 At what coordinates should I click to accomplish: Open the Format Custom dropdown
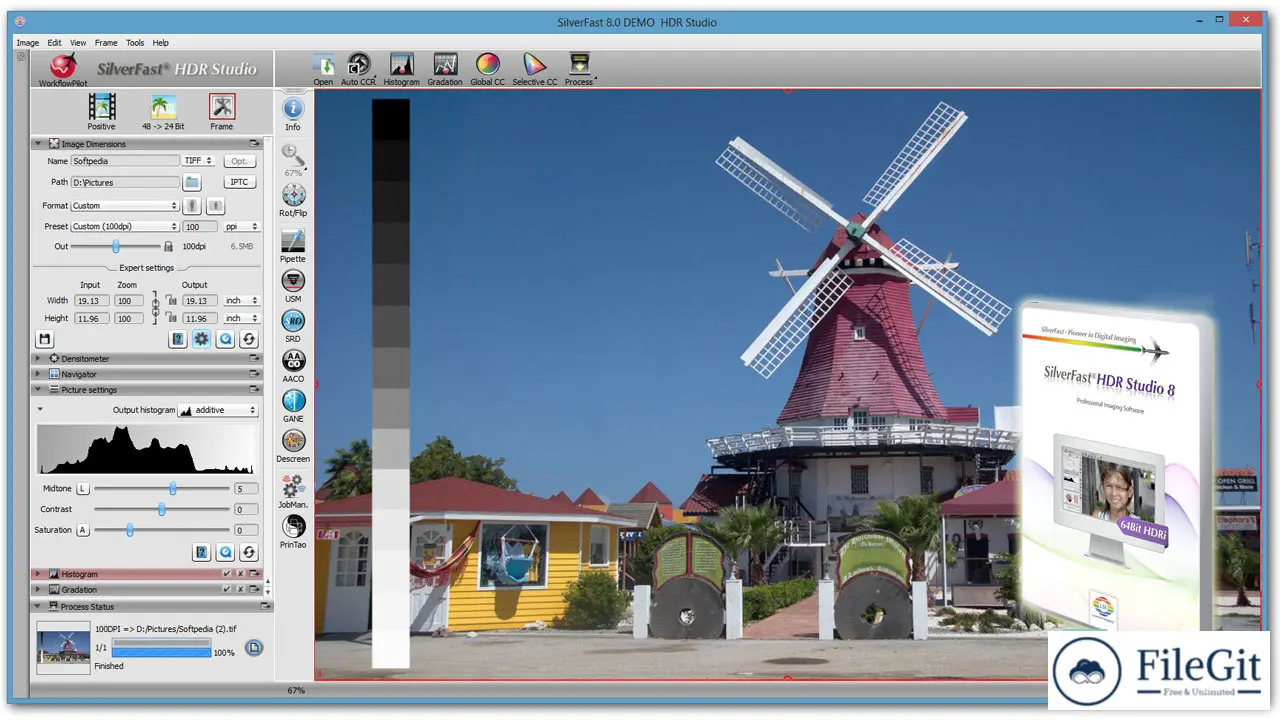pyautogui.click(x=125, y=206)
